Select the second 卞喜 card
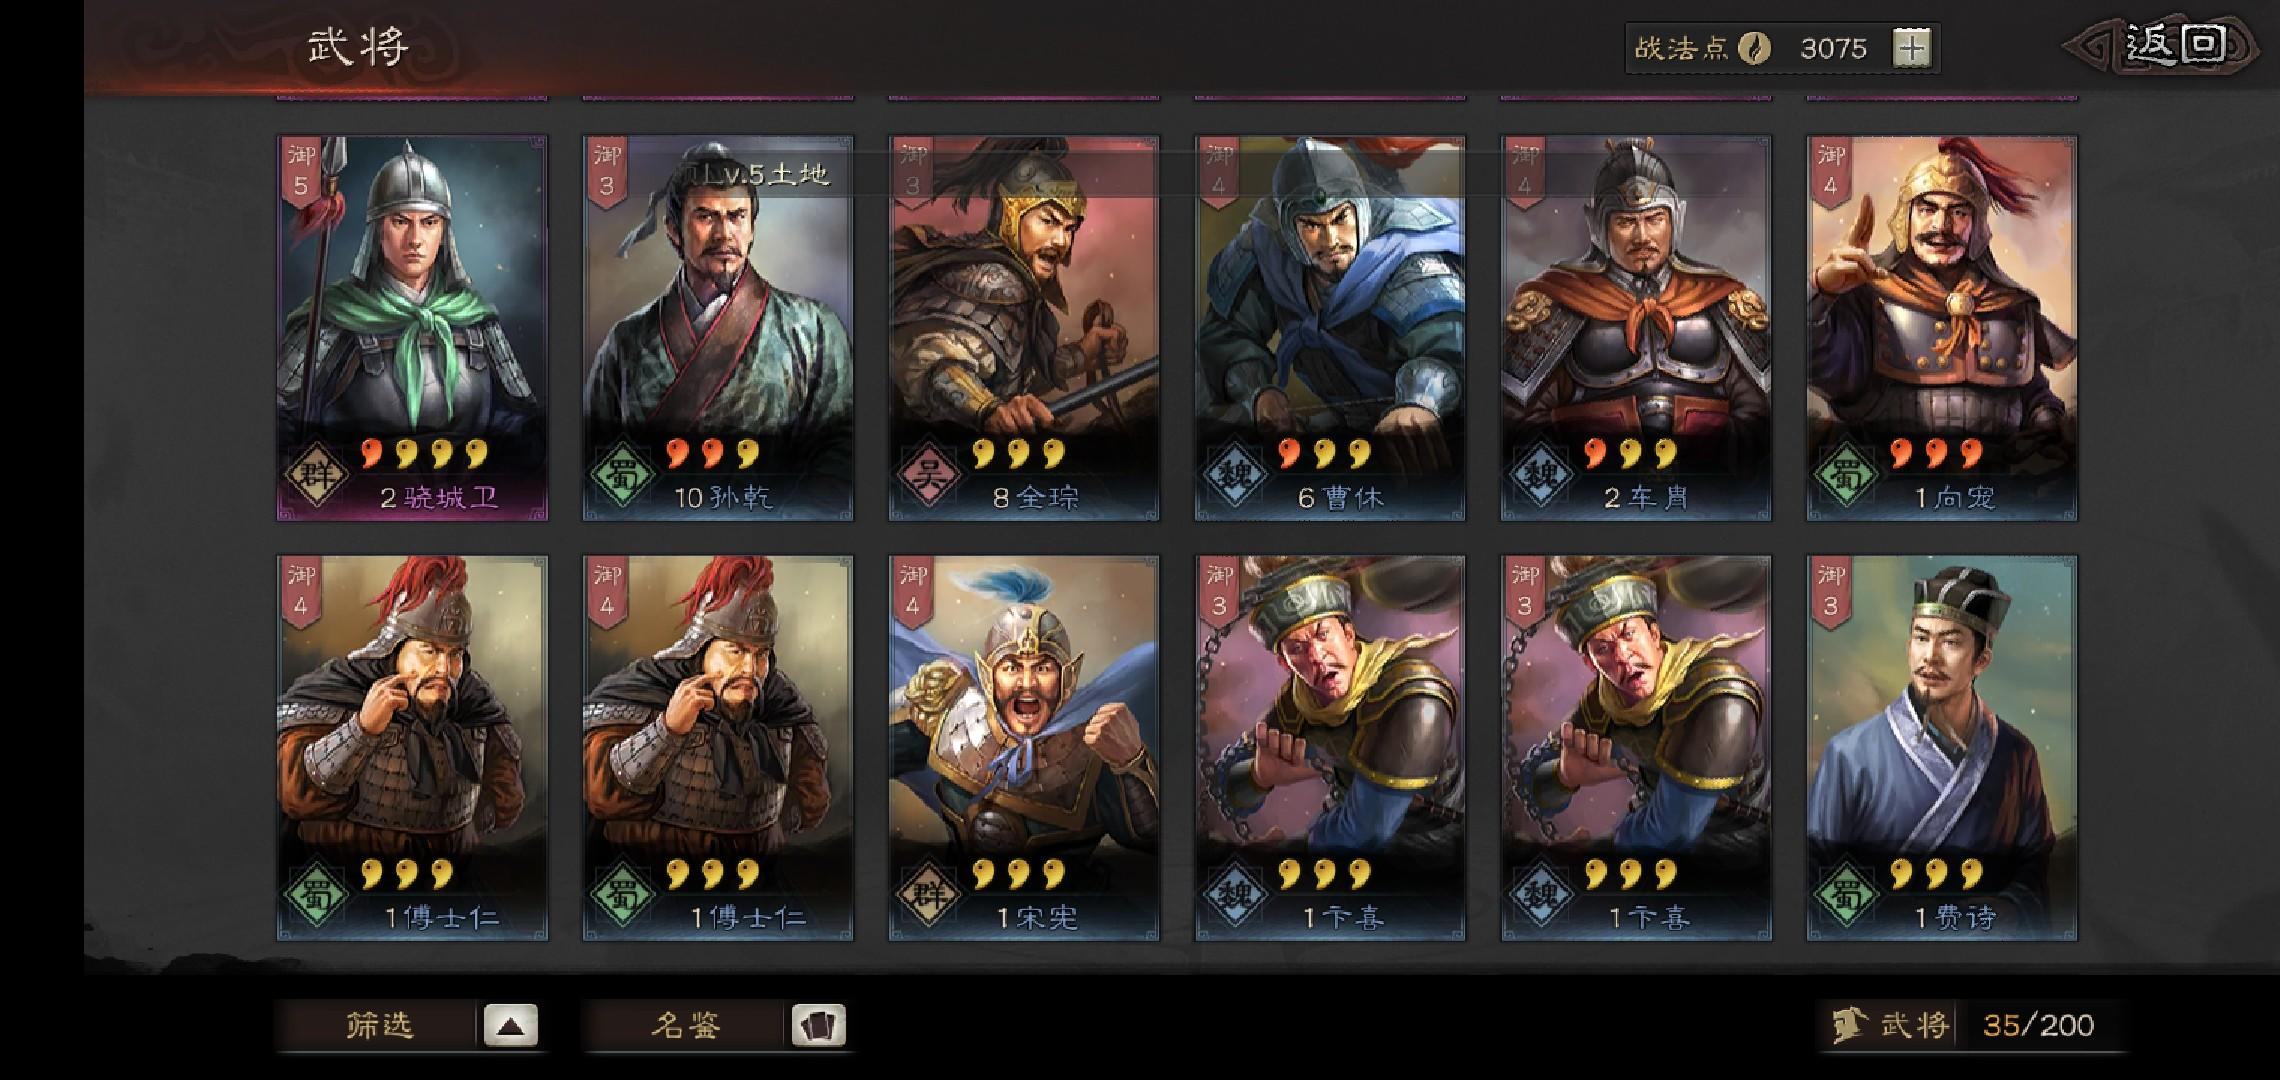Image resolution: width=2280 pixels, height=1080 pixels. coord(1636,748)
